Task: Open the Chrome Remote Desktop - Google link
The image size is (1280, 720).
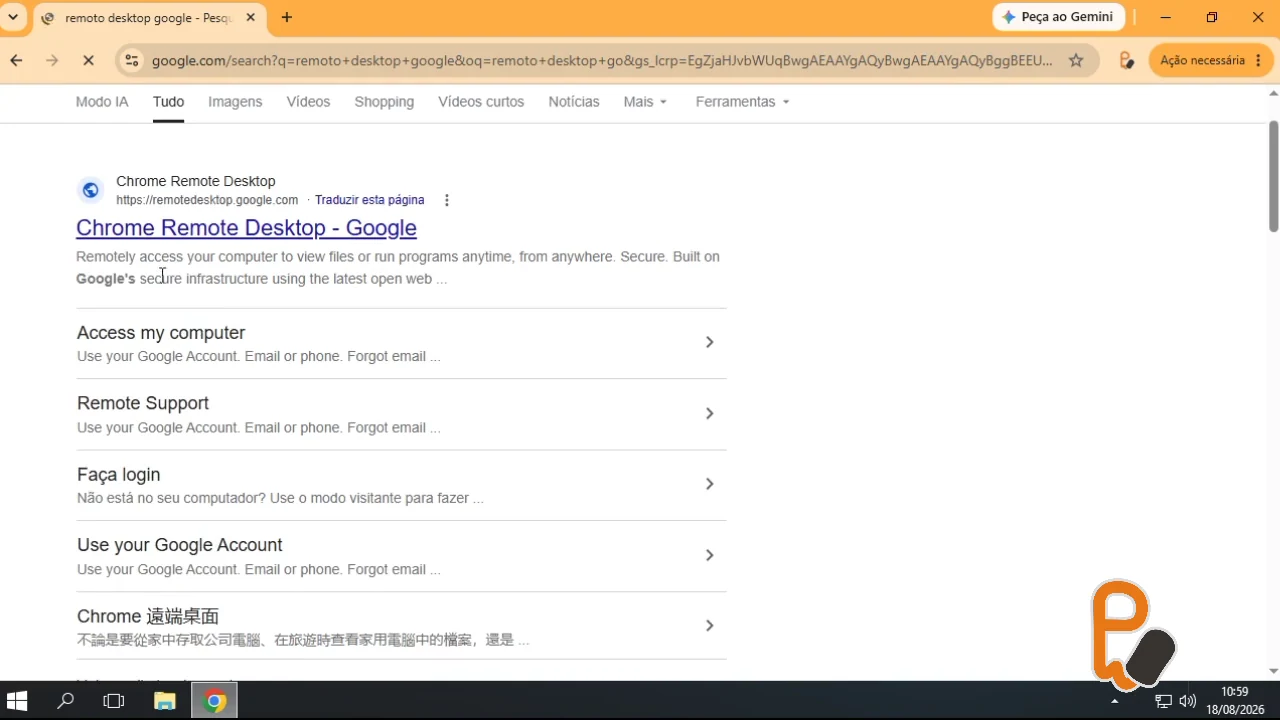Action: pos(246,228)
